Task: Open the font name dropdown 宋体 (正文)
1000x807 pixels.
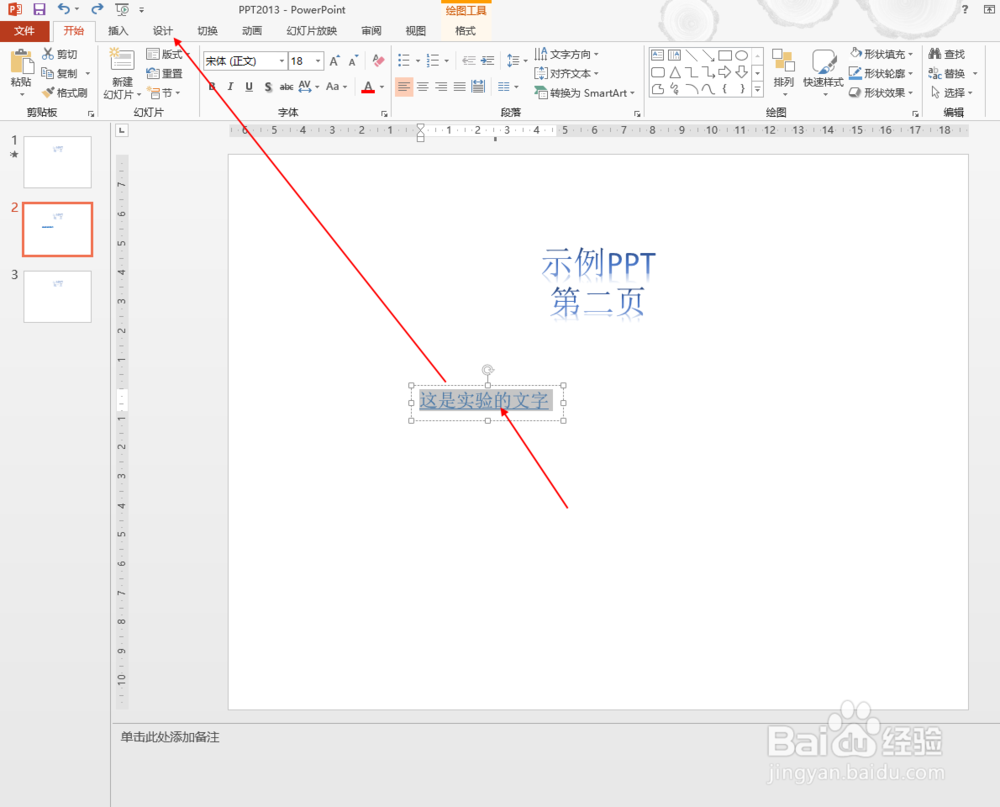Action: (x=281, y=61)
